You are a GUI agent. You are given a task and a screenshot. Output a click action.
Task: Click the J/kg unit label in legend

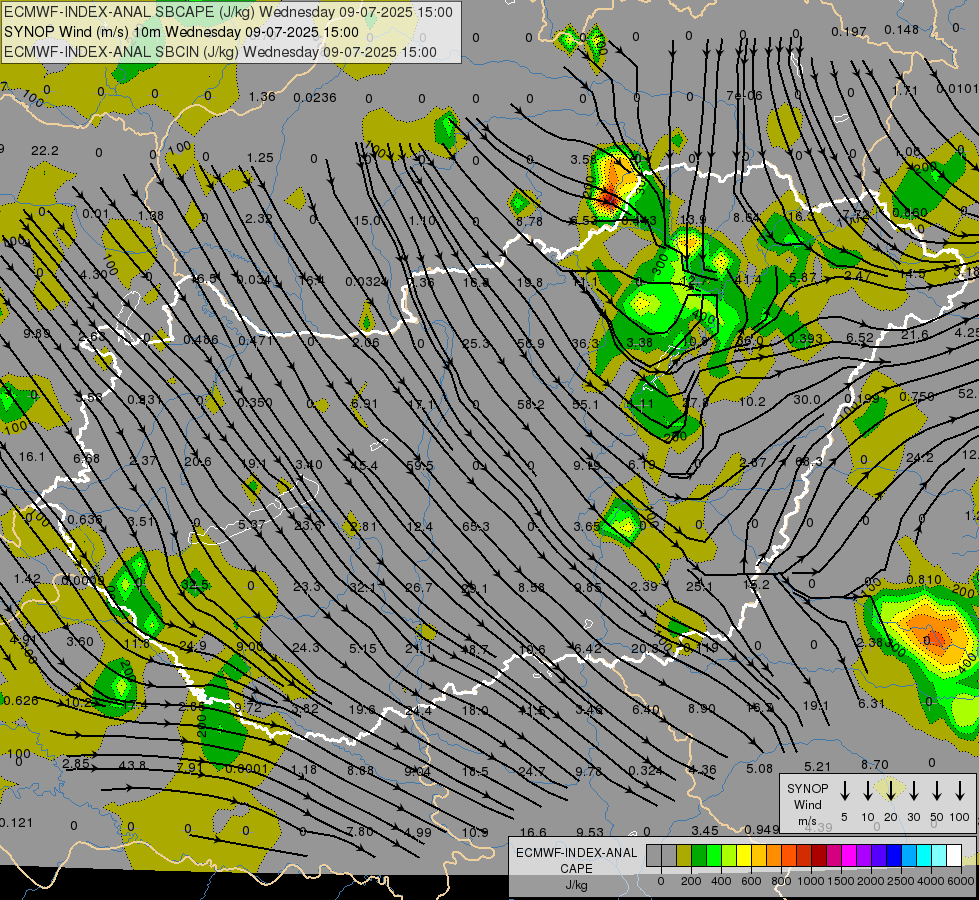point(576,885)
